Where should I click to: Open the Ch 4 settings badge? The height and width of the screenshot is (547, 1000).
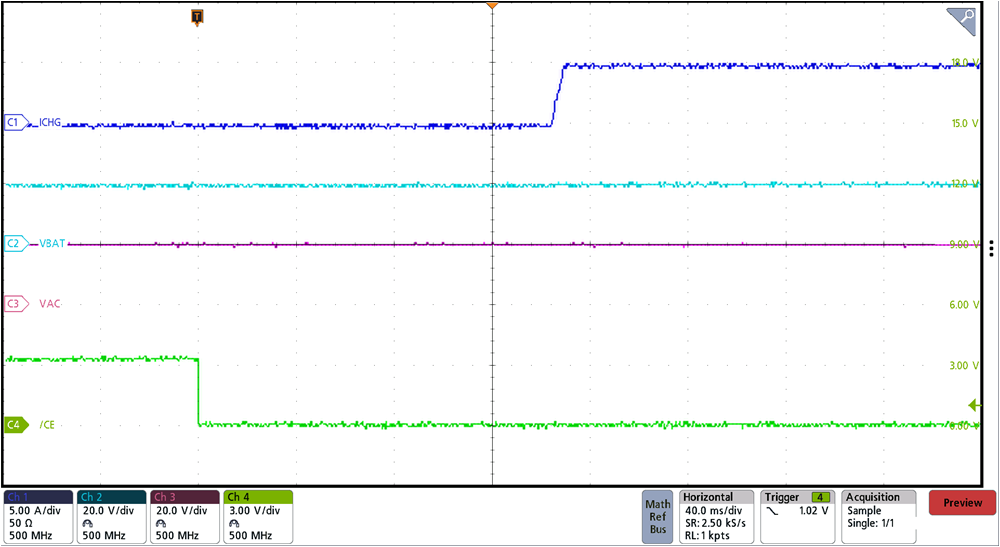(257, 516)
